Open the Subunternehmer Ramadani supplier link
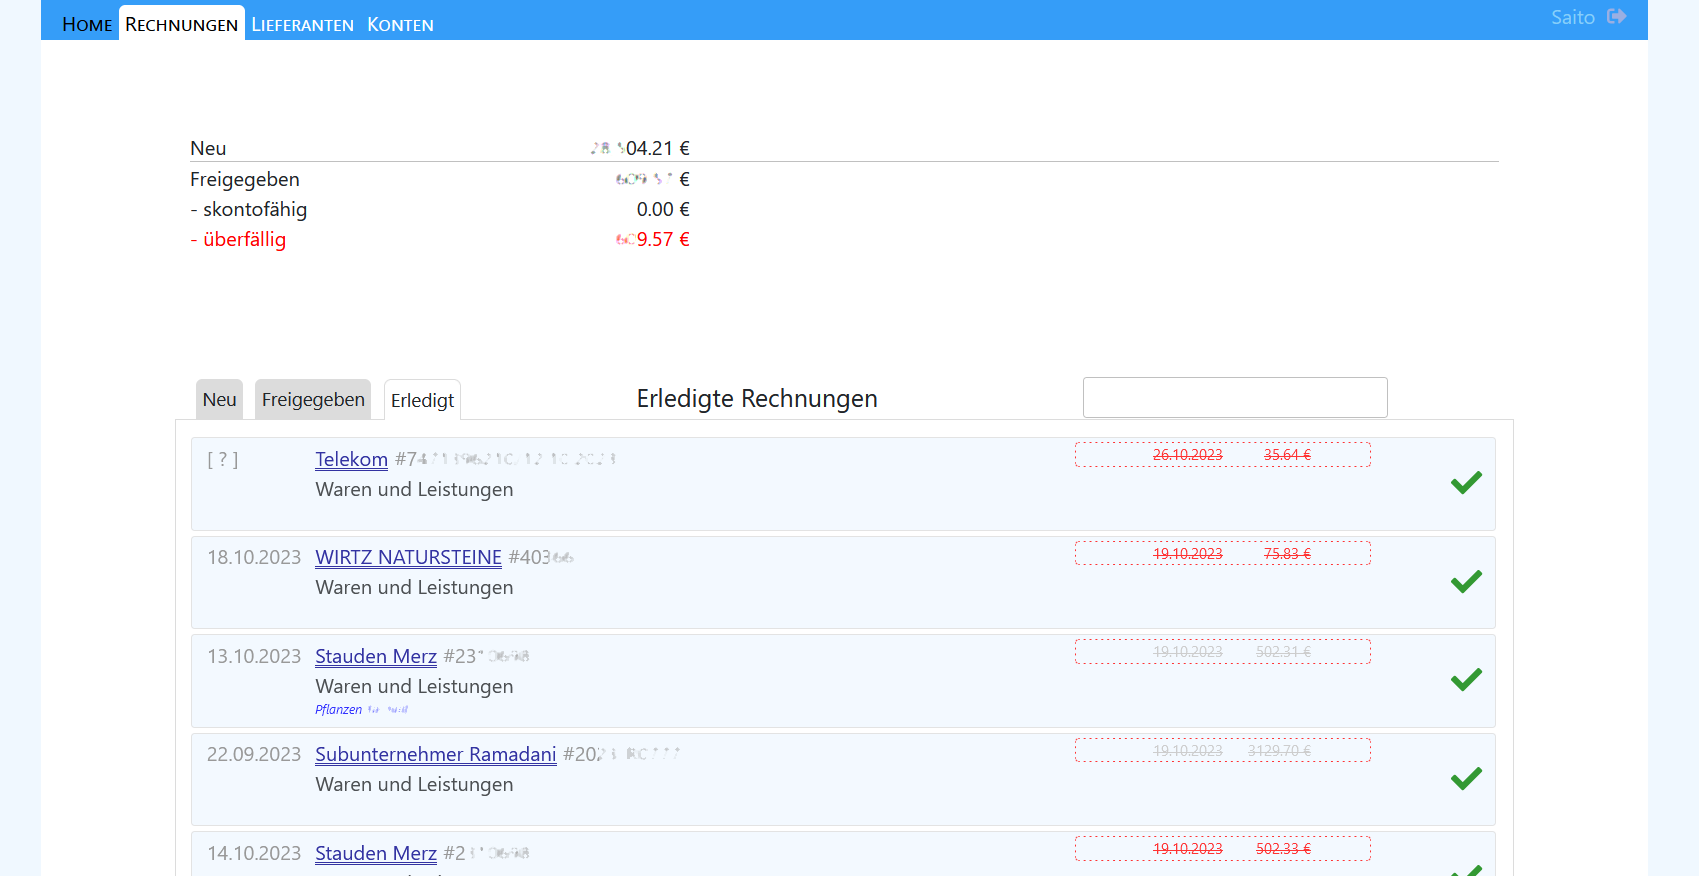 435,754
